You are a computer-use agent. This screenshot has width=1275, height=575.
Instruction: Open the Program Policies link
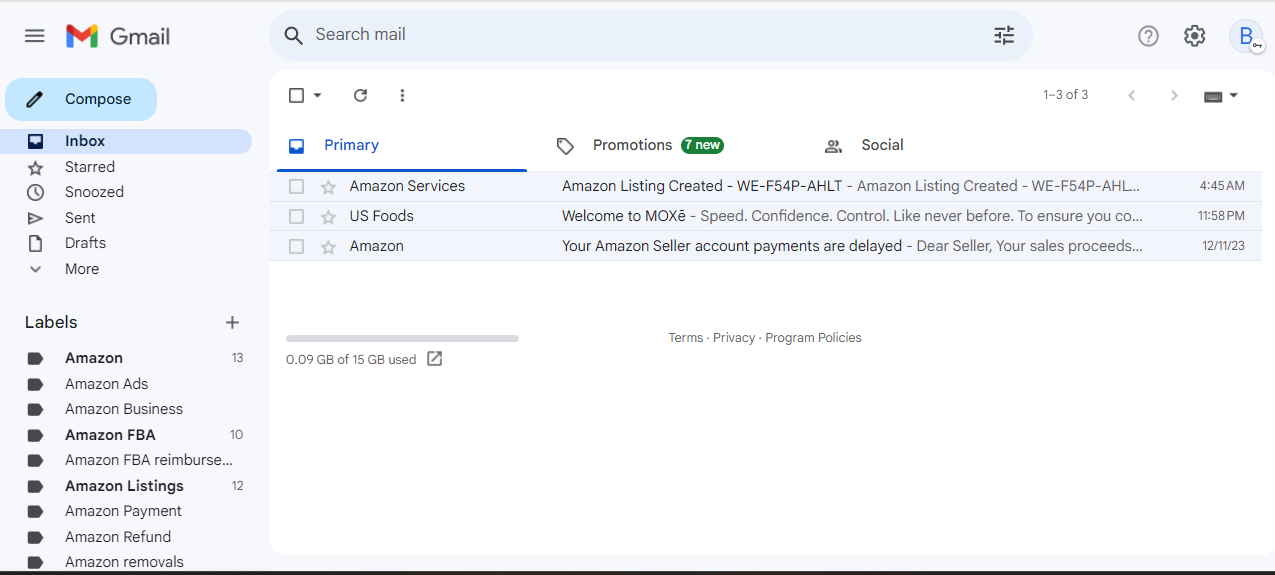(x=813, y=338)
